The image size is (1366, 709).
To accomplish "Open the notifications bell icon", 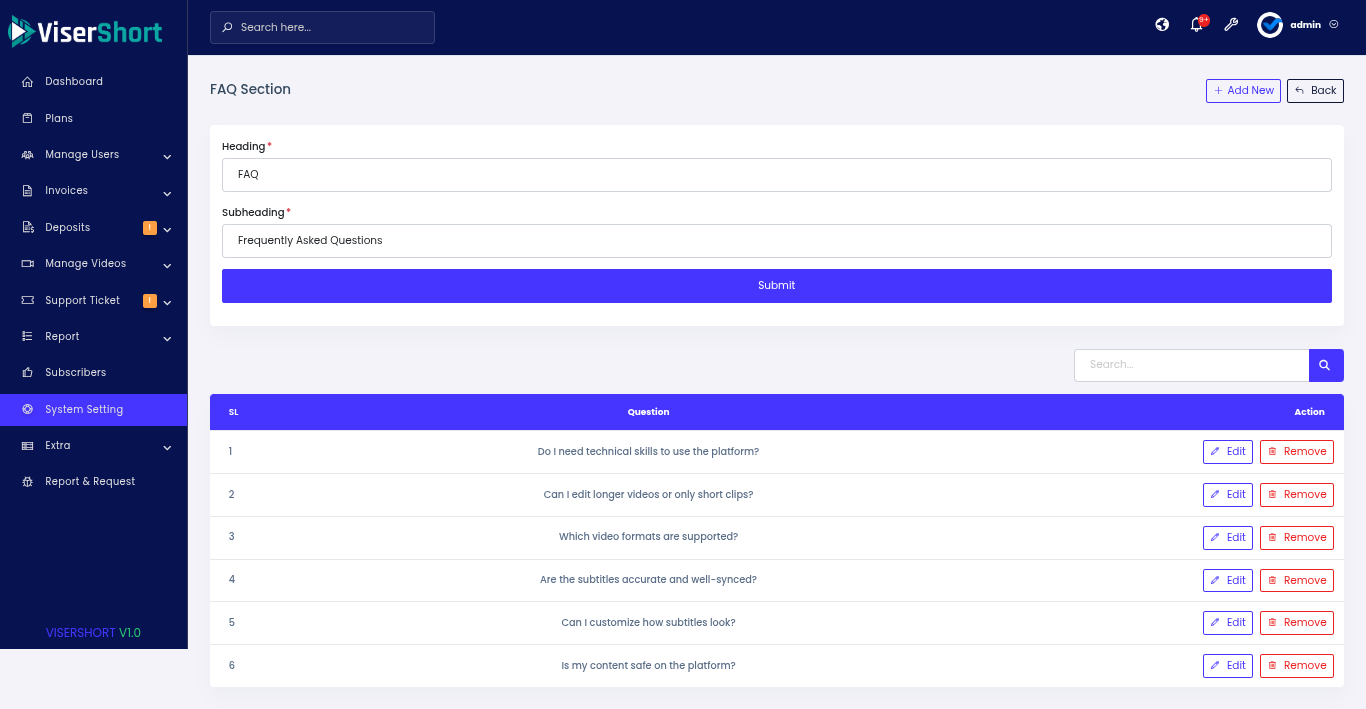I will click(x=1196, y=25).
